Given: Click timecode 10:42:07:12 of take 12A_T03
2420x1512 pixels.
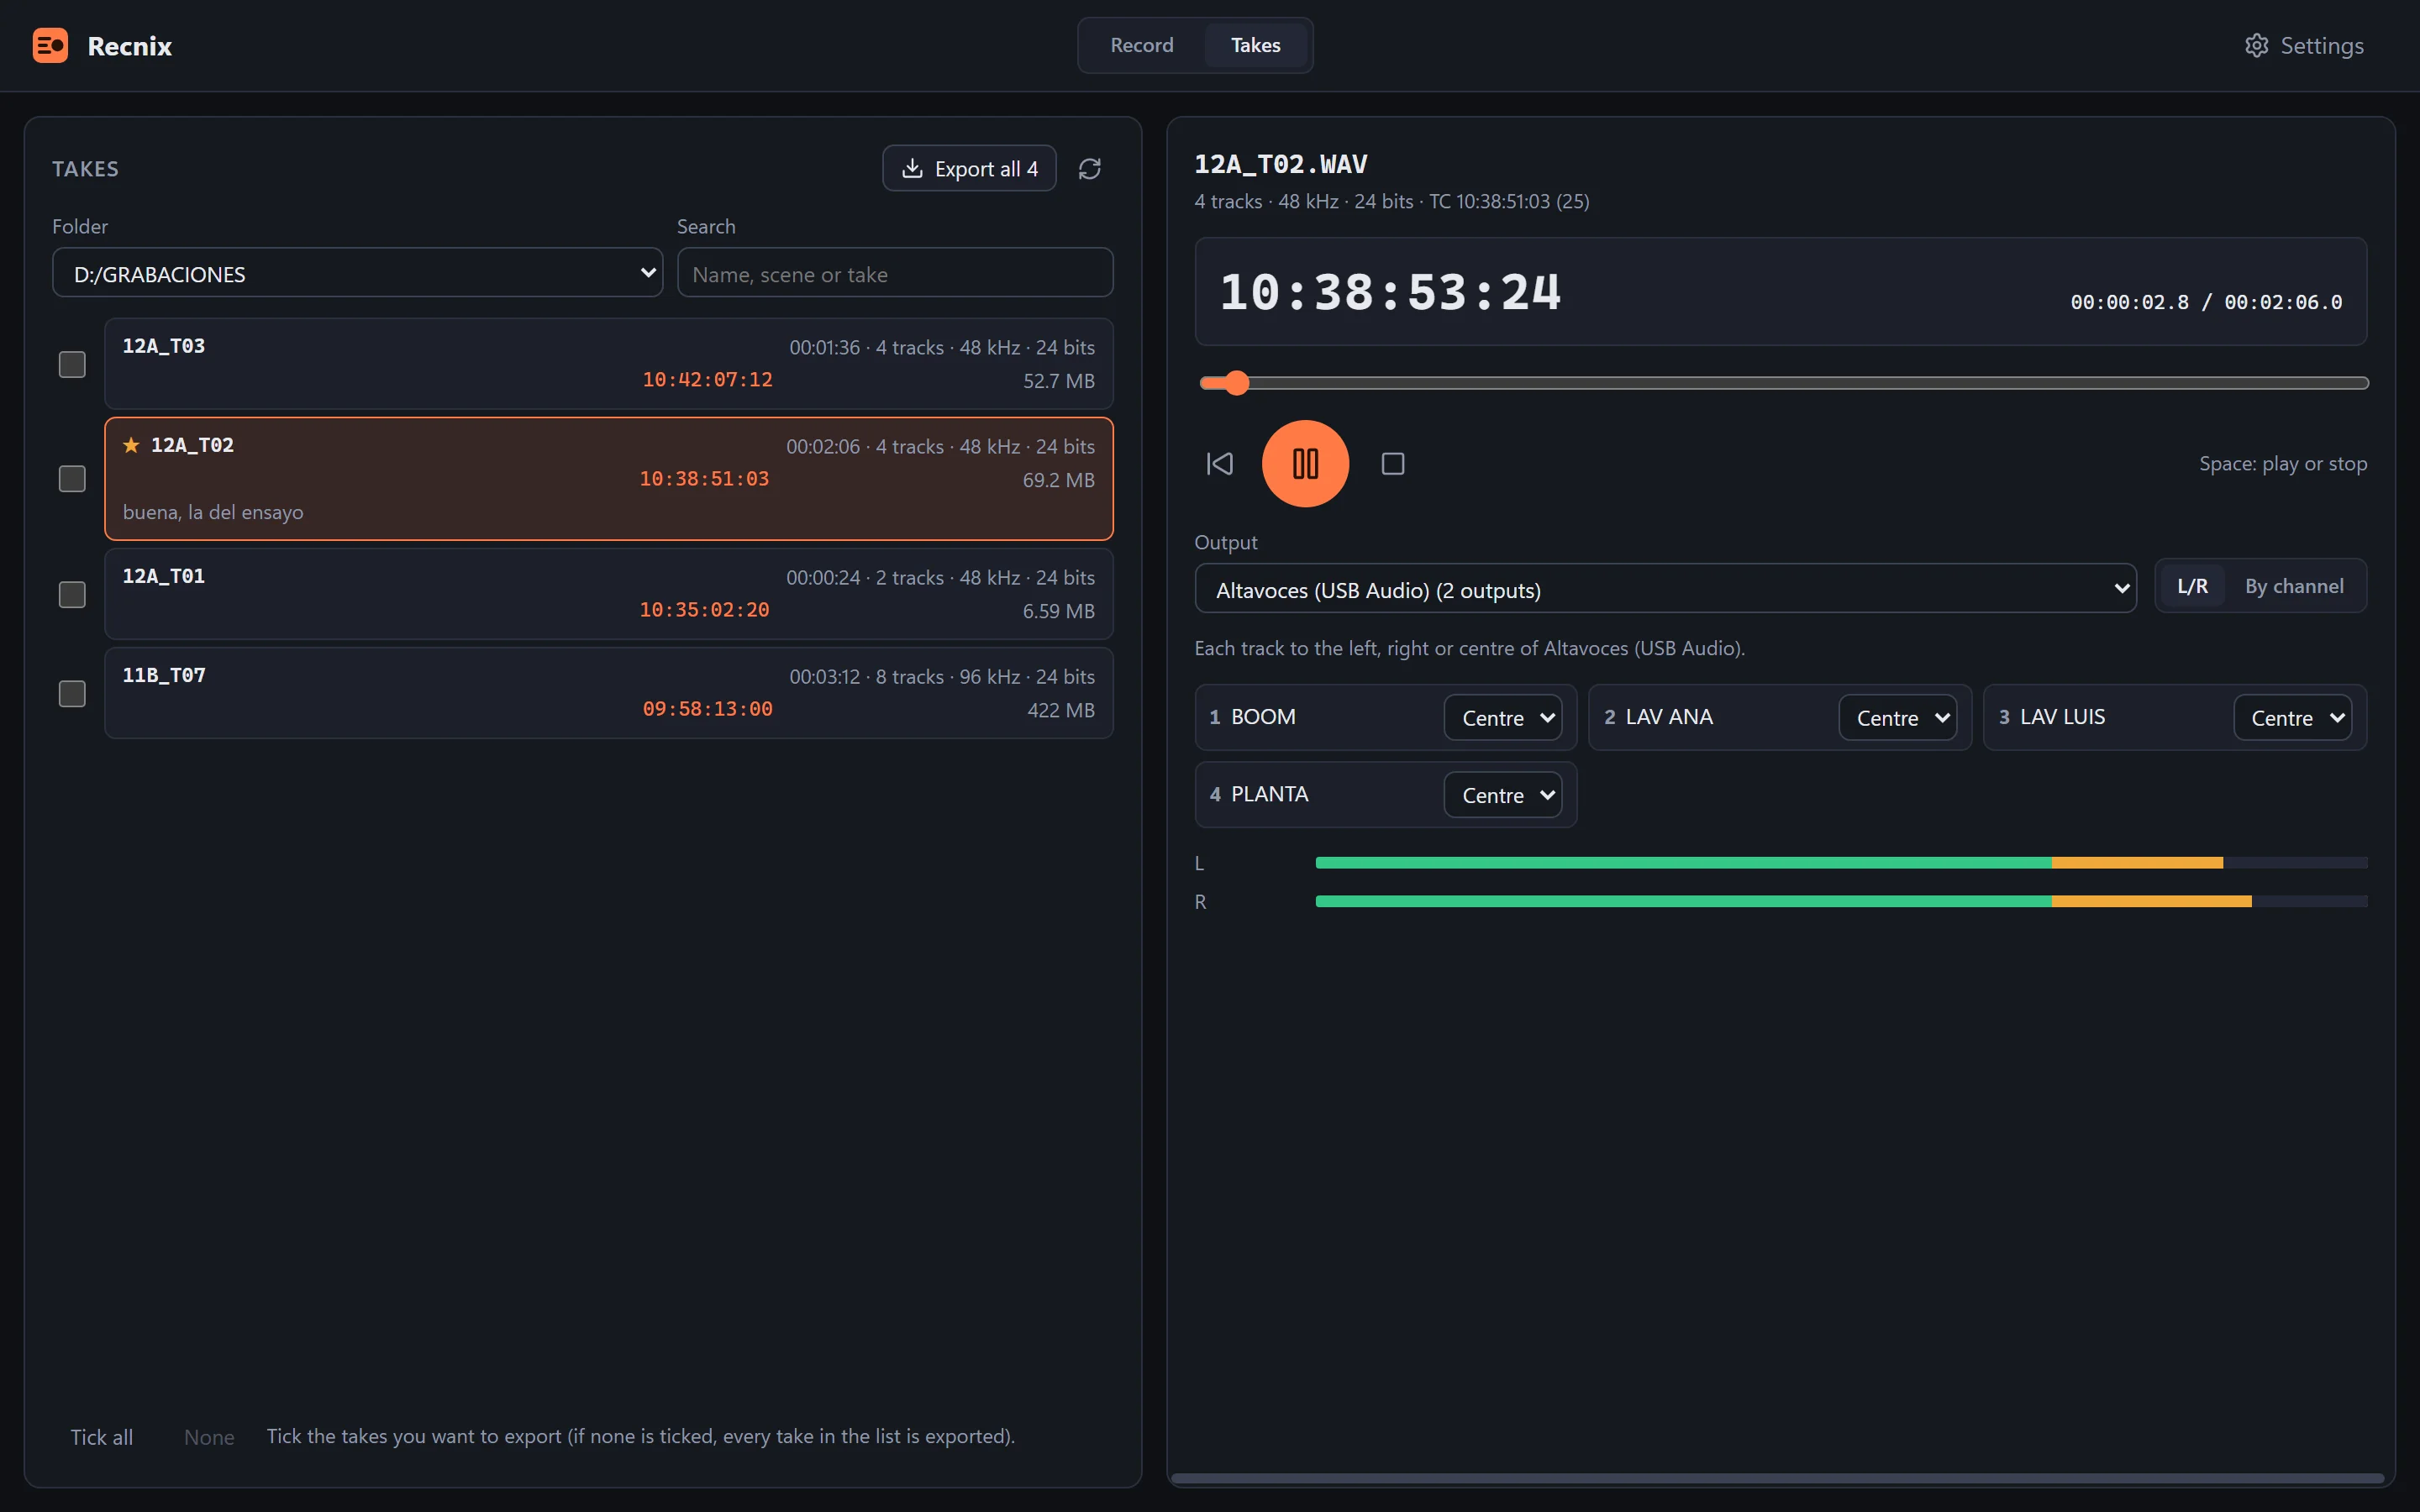Looking at the screenshot, I should [707, 380].
